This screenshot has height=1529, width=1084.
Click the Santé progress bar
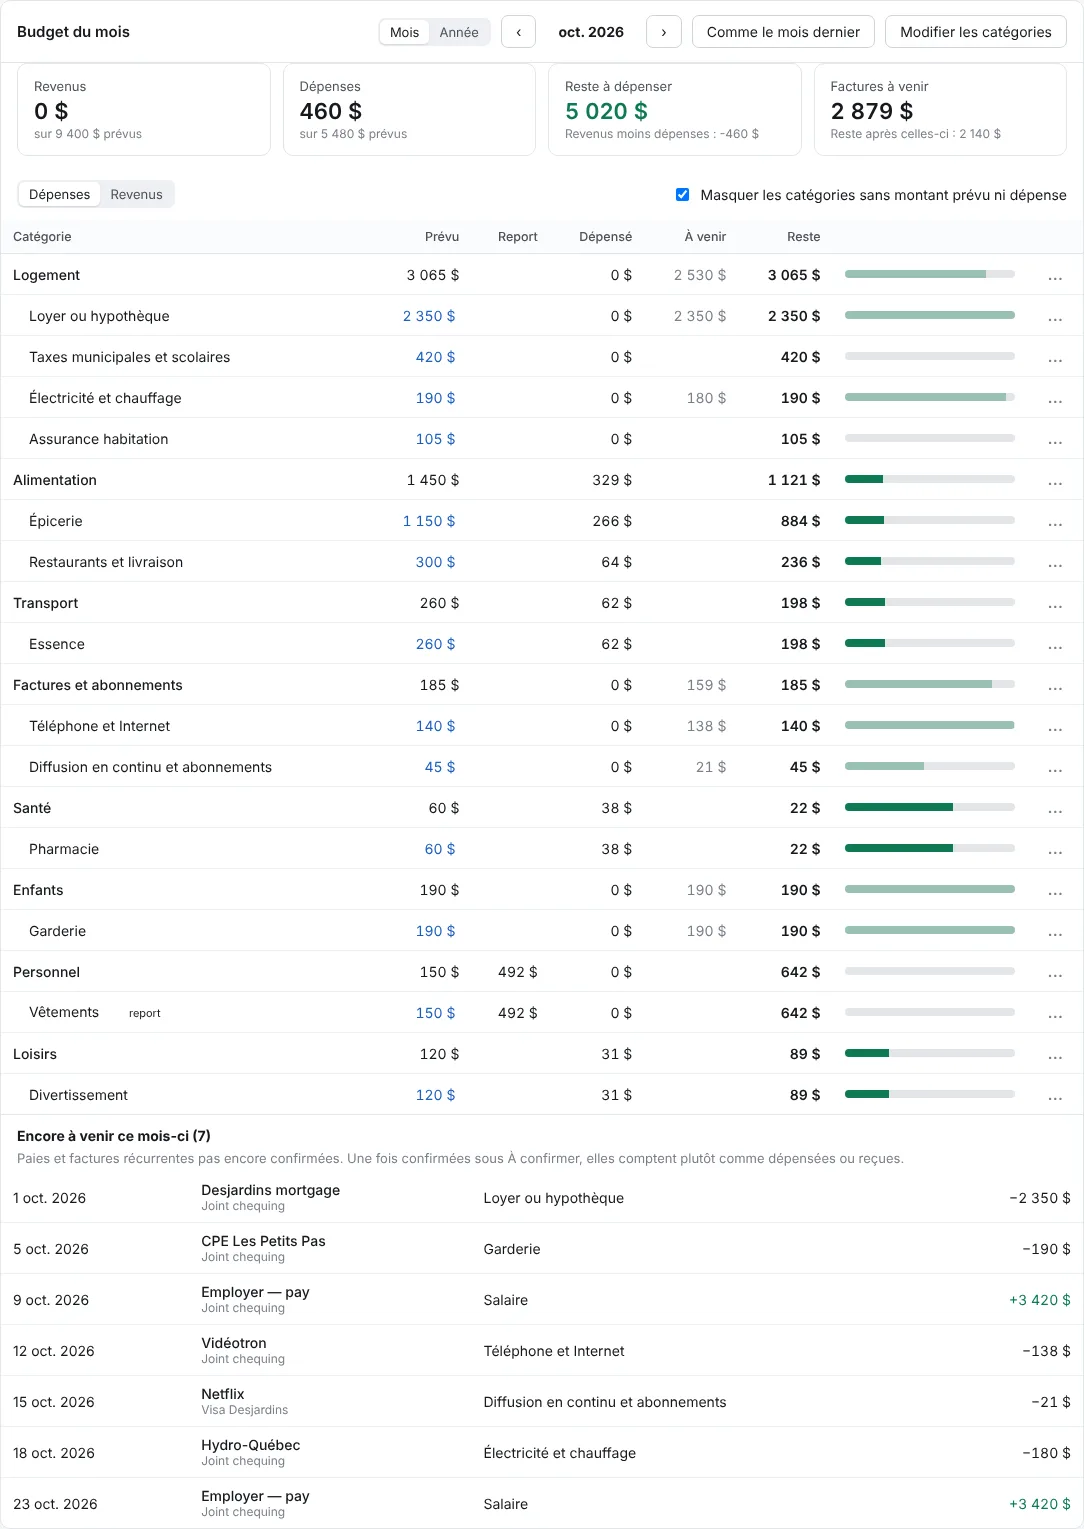coord(930,807)
